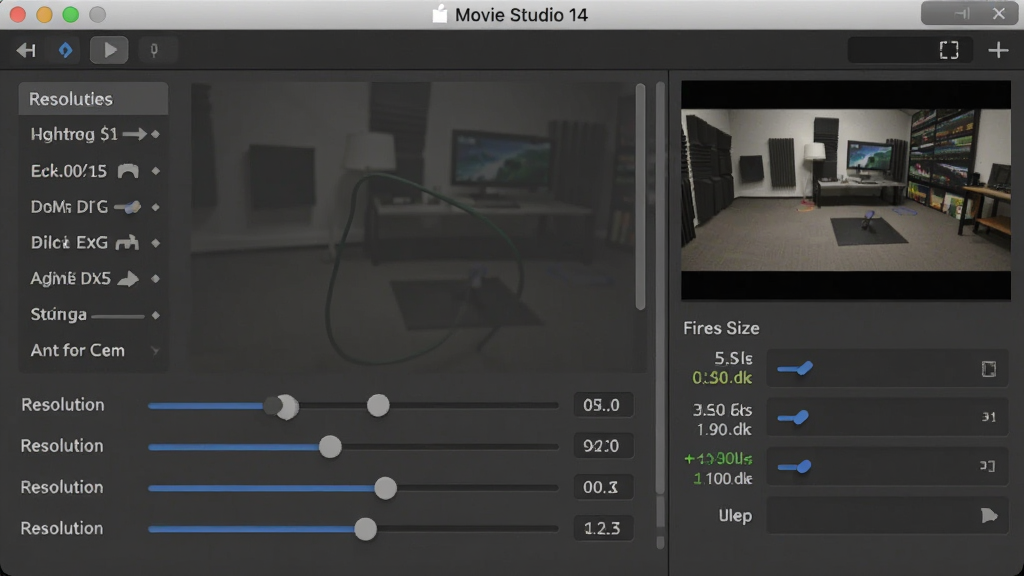Click the collapse icon in title bar right
Viewport: 1024px width, 576px height.
coord(961,14)
